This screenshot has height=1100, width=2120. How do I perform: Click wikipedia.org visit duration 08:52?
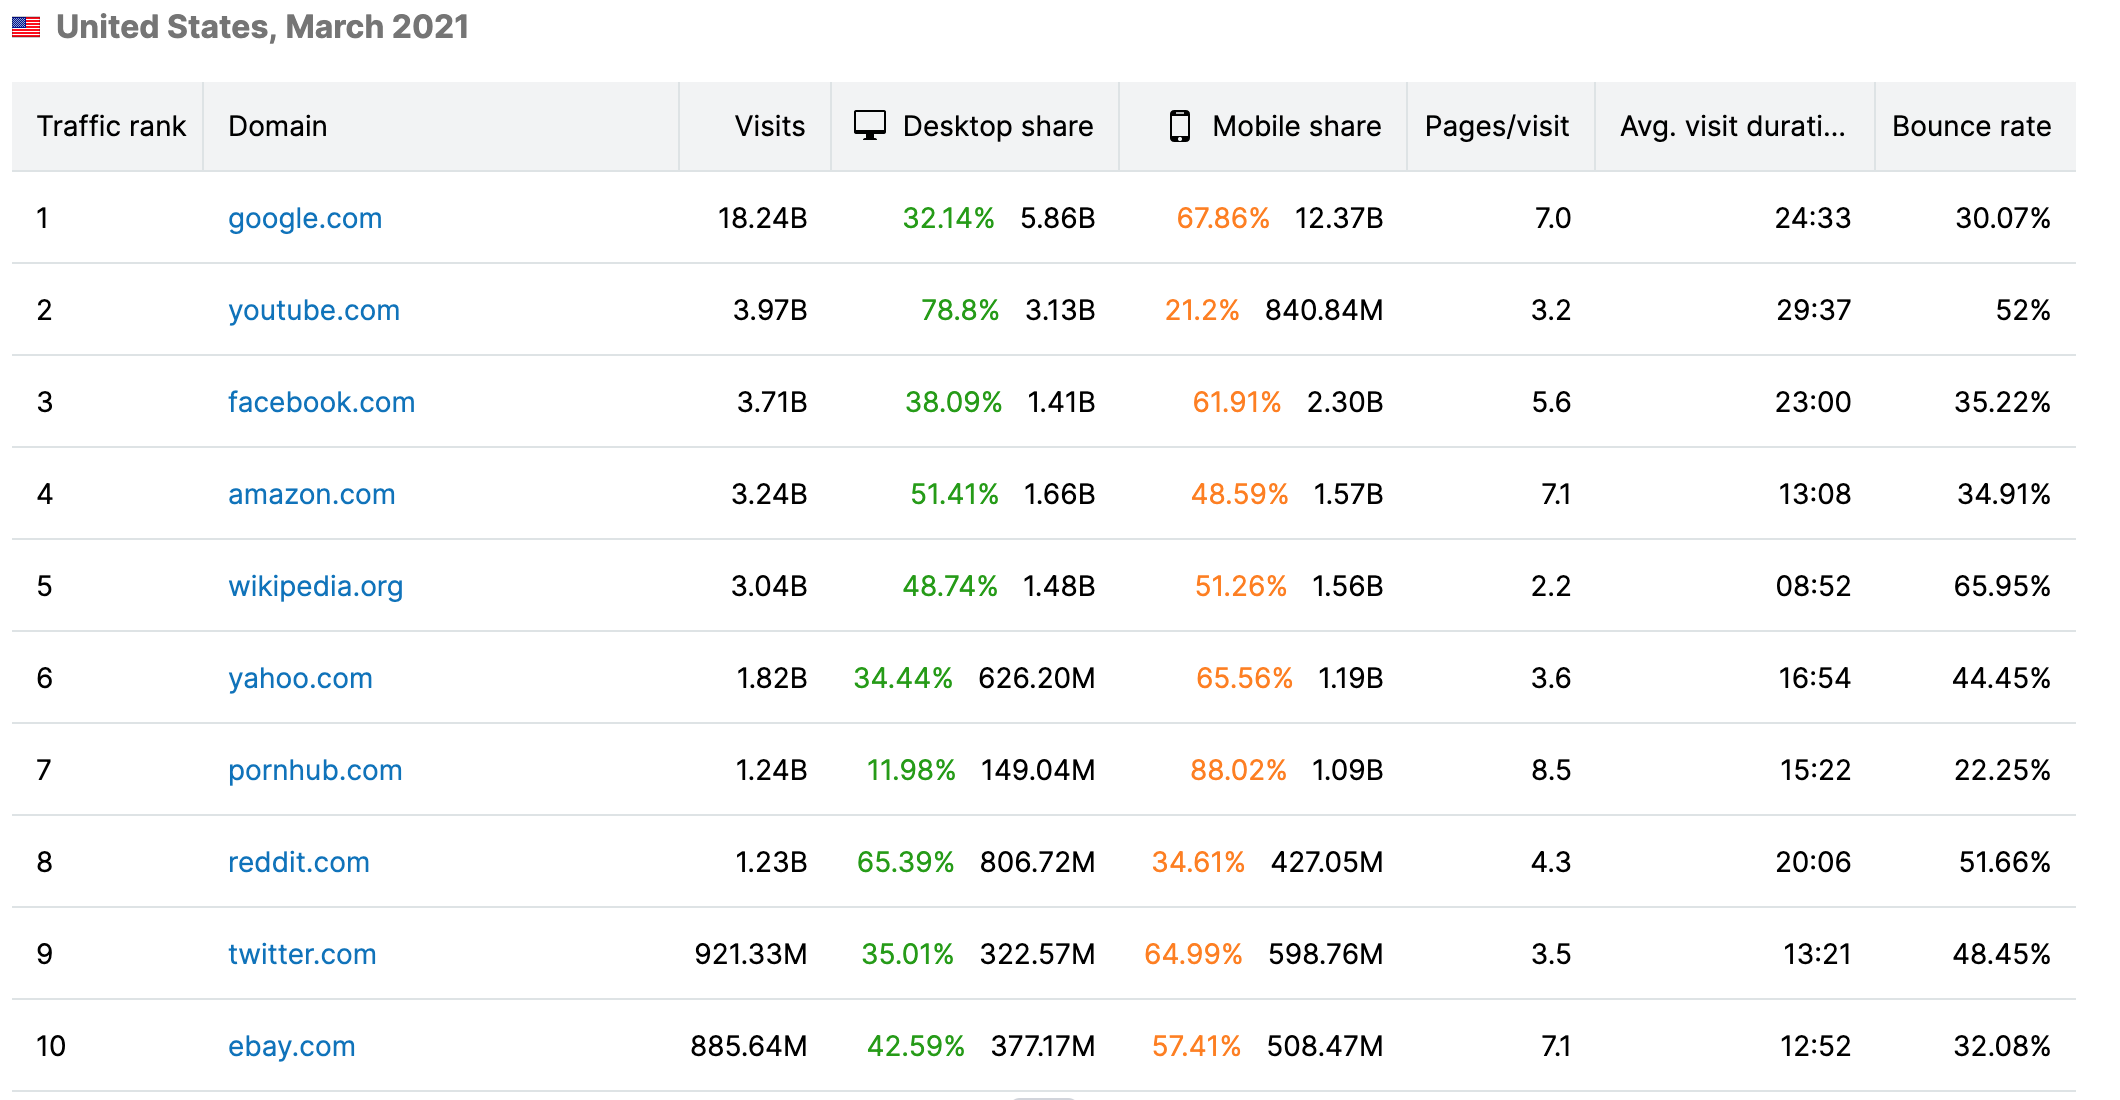[x=1813, y=586]
